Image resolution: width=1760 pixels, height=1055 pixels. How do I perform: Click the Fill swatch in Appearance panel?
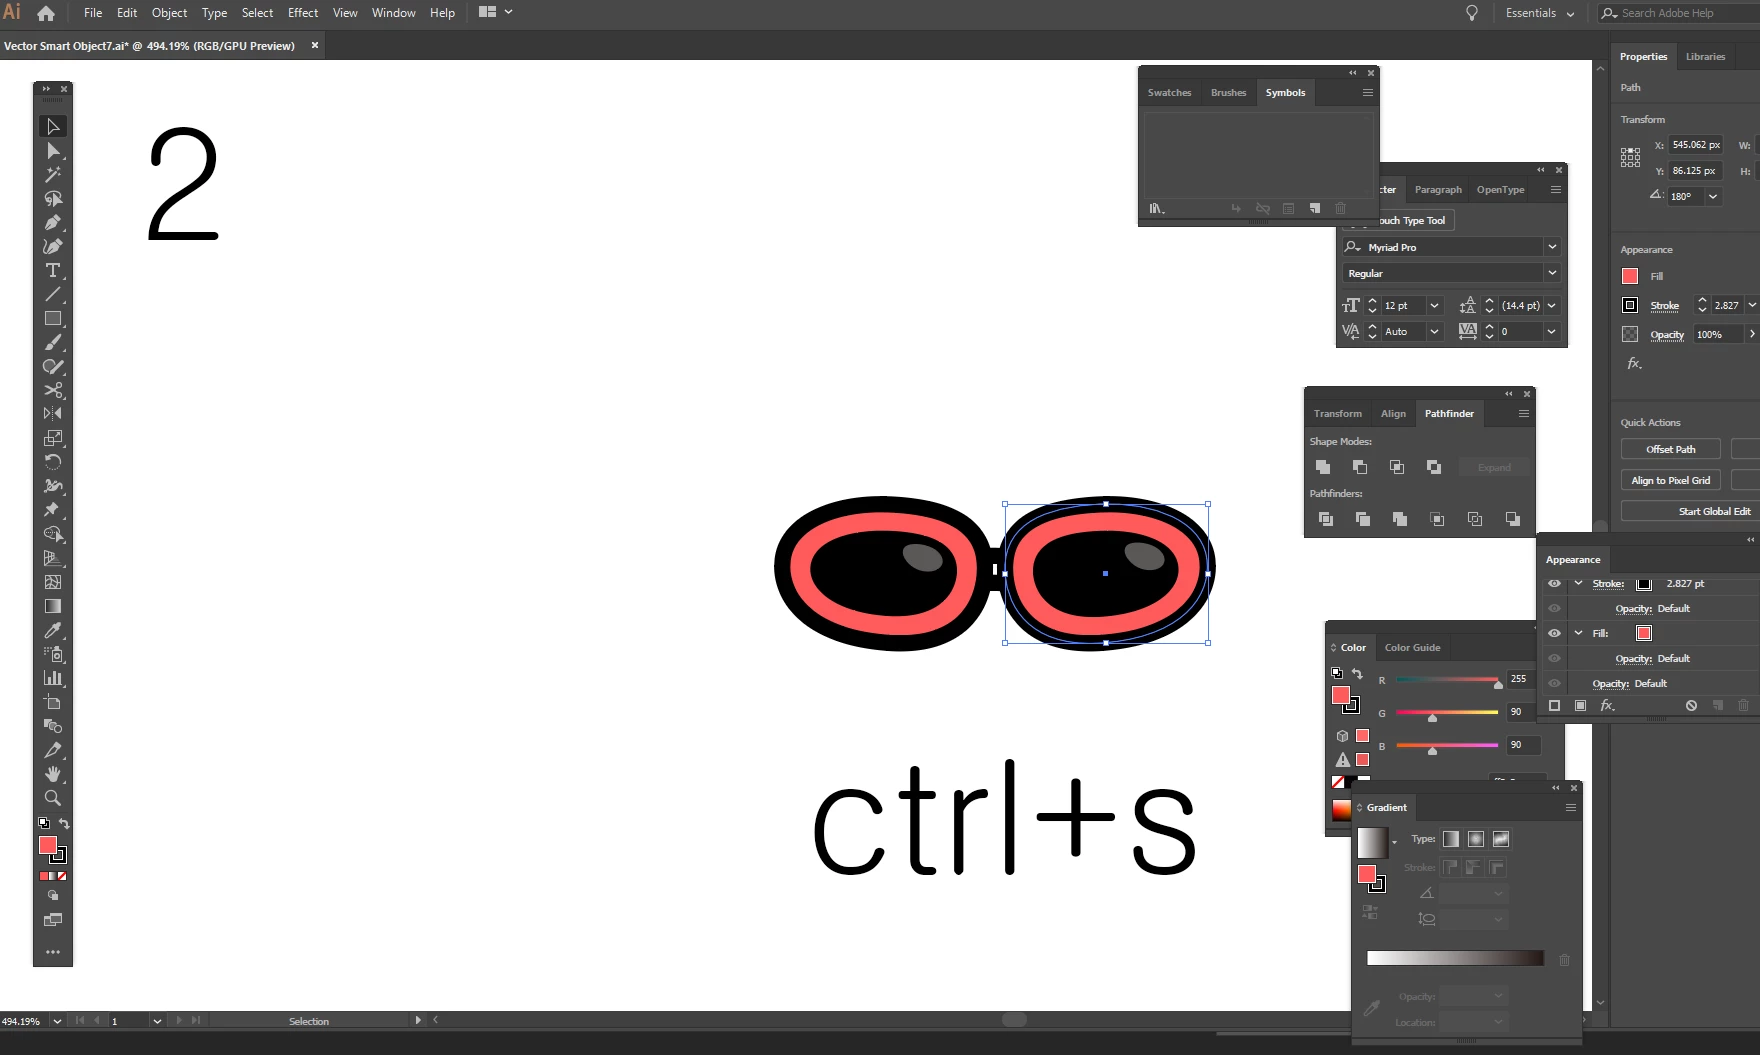tap(1644, 633)
